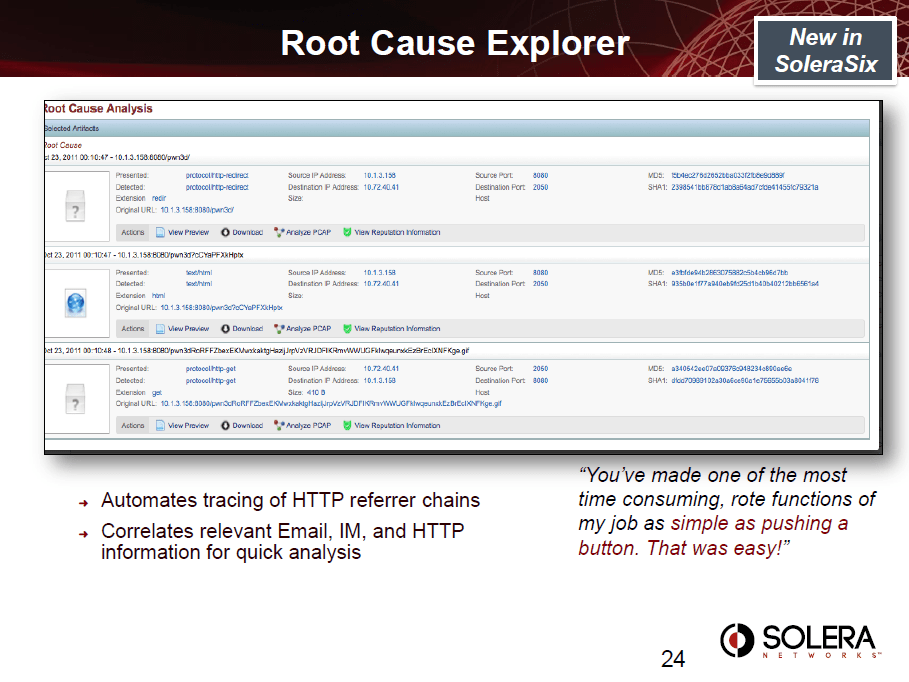Click the Solera Networks logo
Image resolution: width=909 pixels, height=682 pixels.
[800, 641]
